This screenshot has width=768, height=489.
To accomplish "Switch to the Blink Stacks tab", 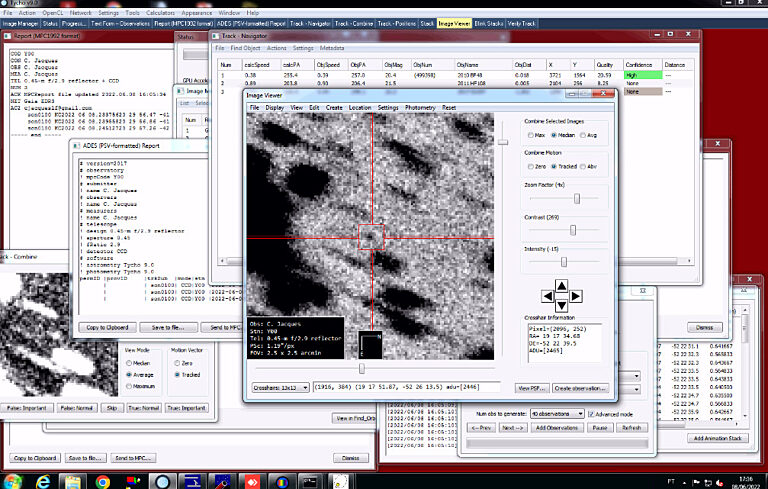I will point(488,24).
